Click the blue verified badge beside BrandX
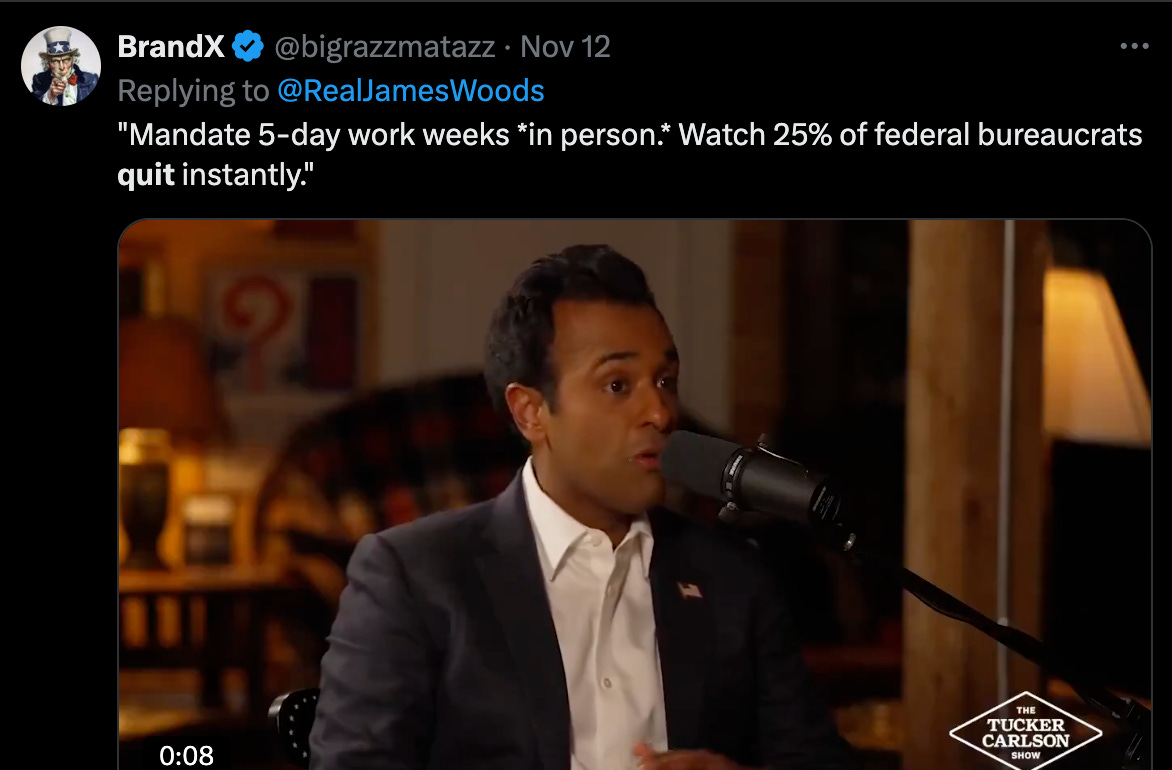The height and width of the screenshot is (770, 1172). click(247, 46)
